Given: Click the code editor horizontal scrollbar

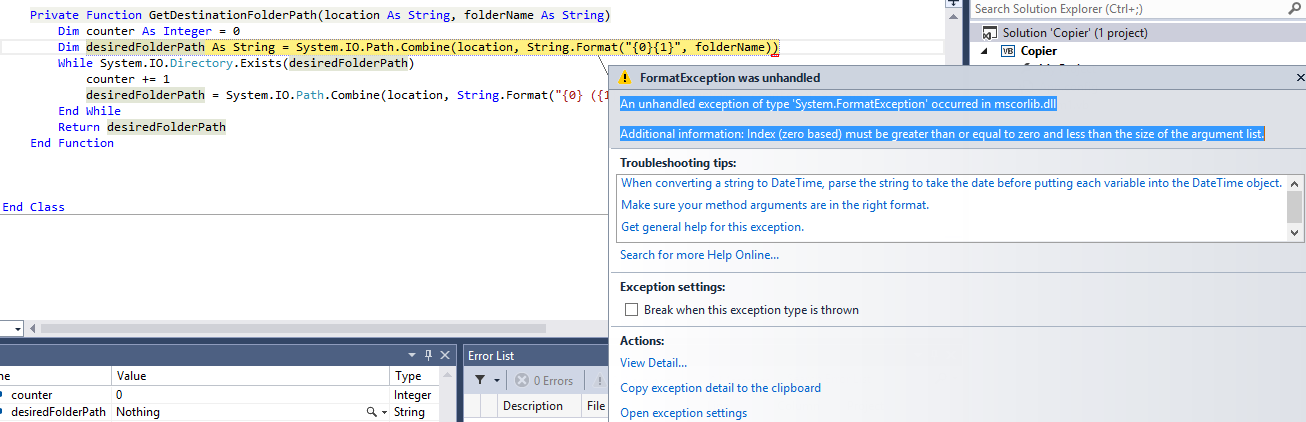Looking at the screenshot, I should (300, 328).
